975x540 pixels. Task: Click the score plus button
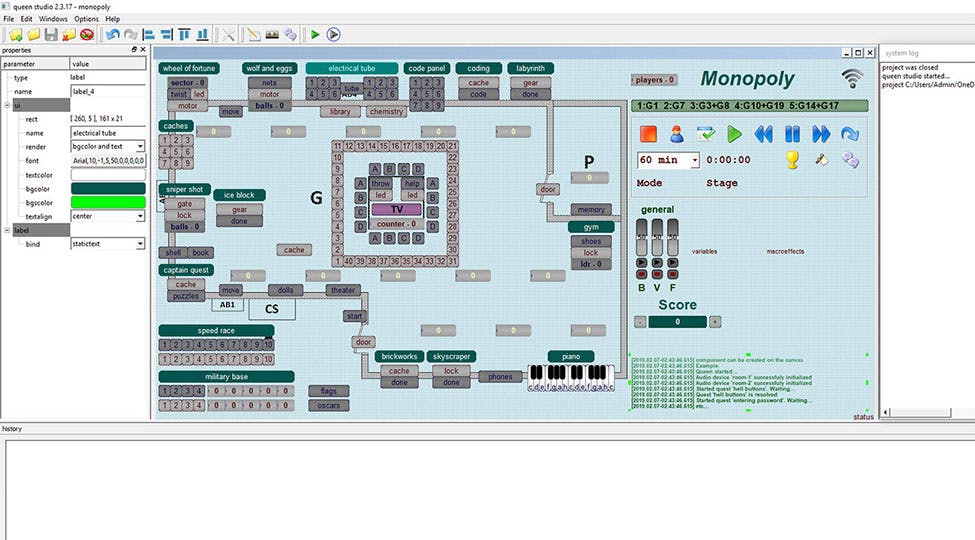click(715, 322)
